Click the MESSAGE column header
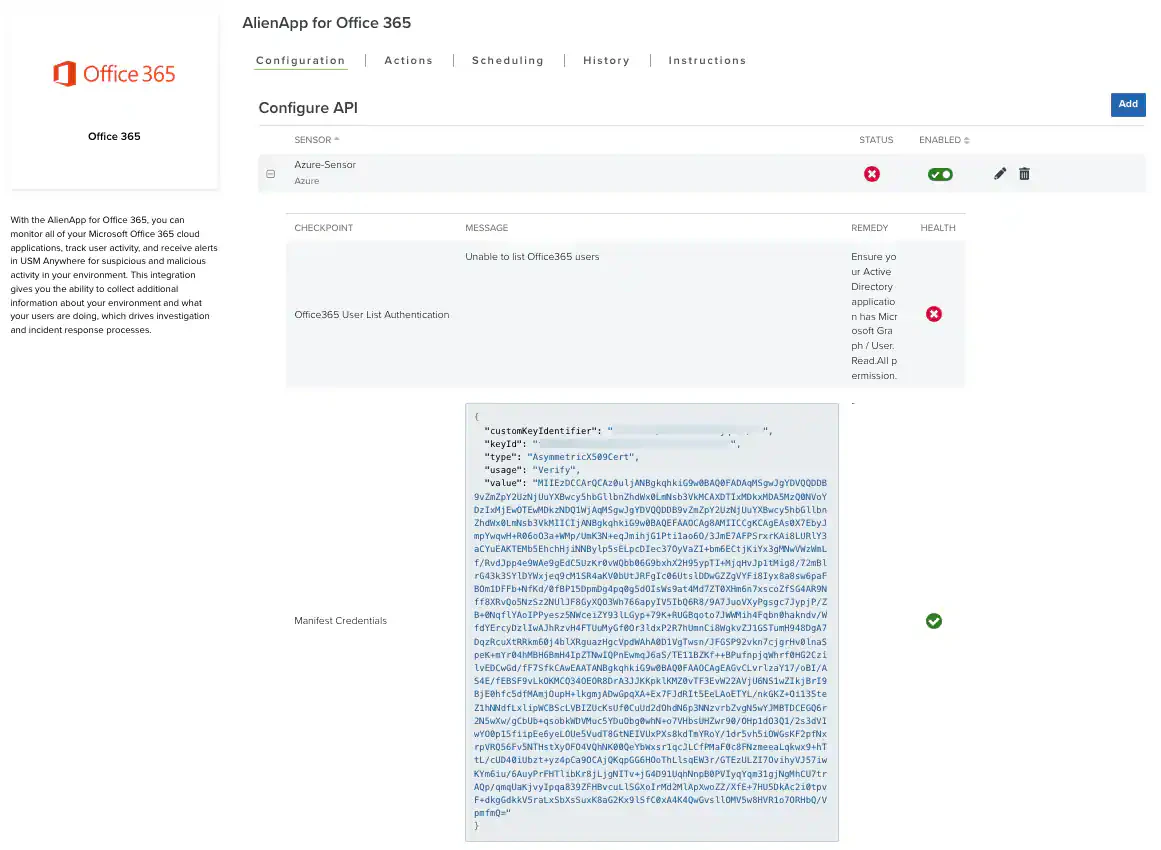 point(486,228)
